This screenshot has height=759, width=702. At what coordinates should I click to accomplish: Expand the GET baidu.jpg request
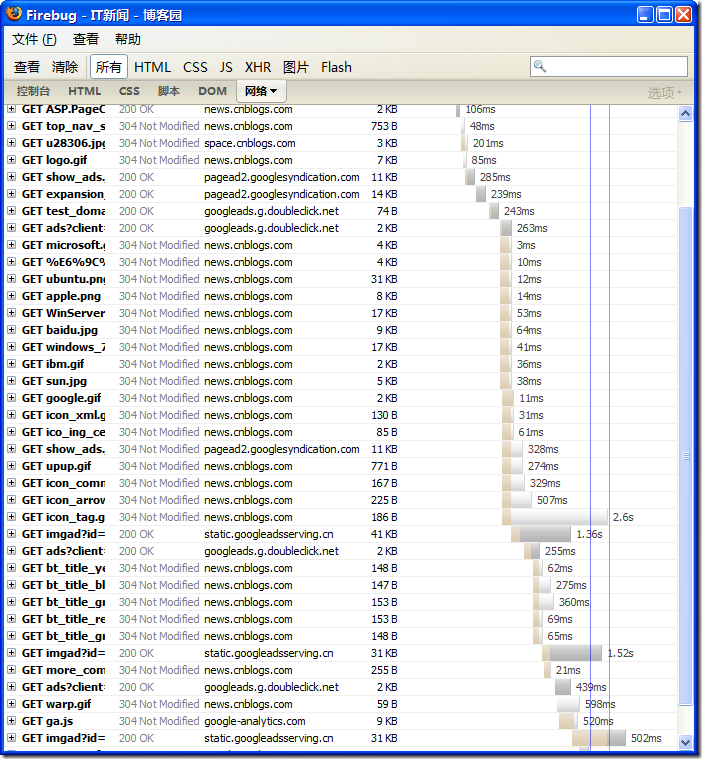[11, 330]
